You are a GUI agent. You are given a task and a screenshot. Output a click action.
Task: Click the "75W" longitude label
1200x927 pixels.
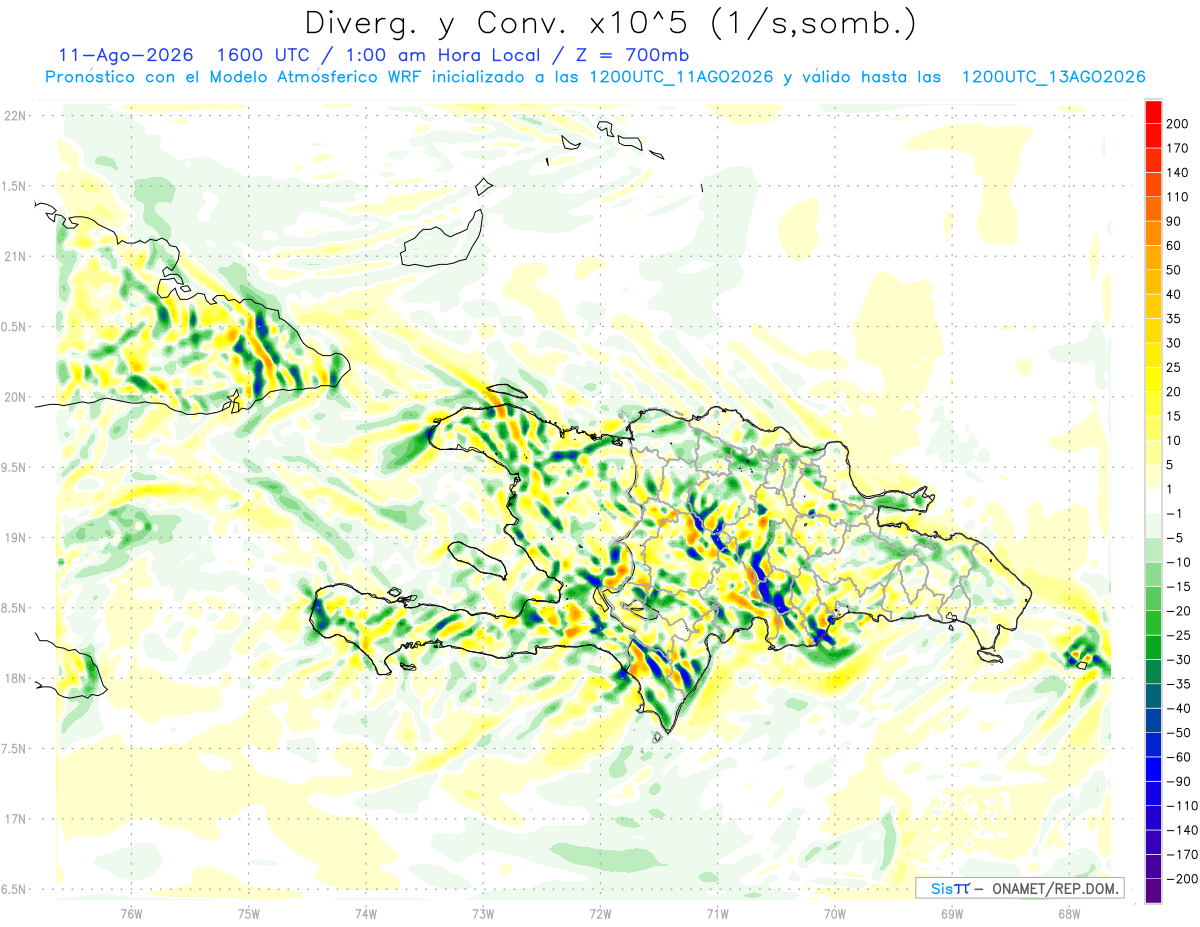point(249,913)
